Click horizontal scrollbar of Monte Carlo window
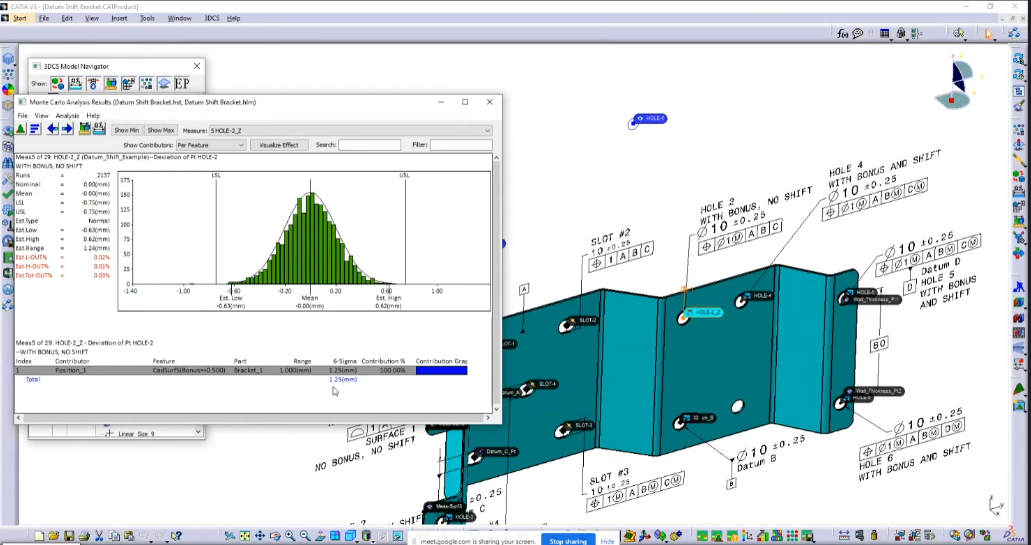 pos(254,417)
